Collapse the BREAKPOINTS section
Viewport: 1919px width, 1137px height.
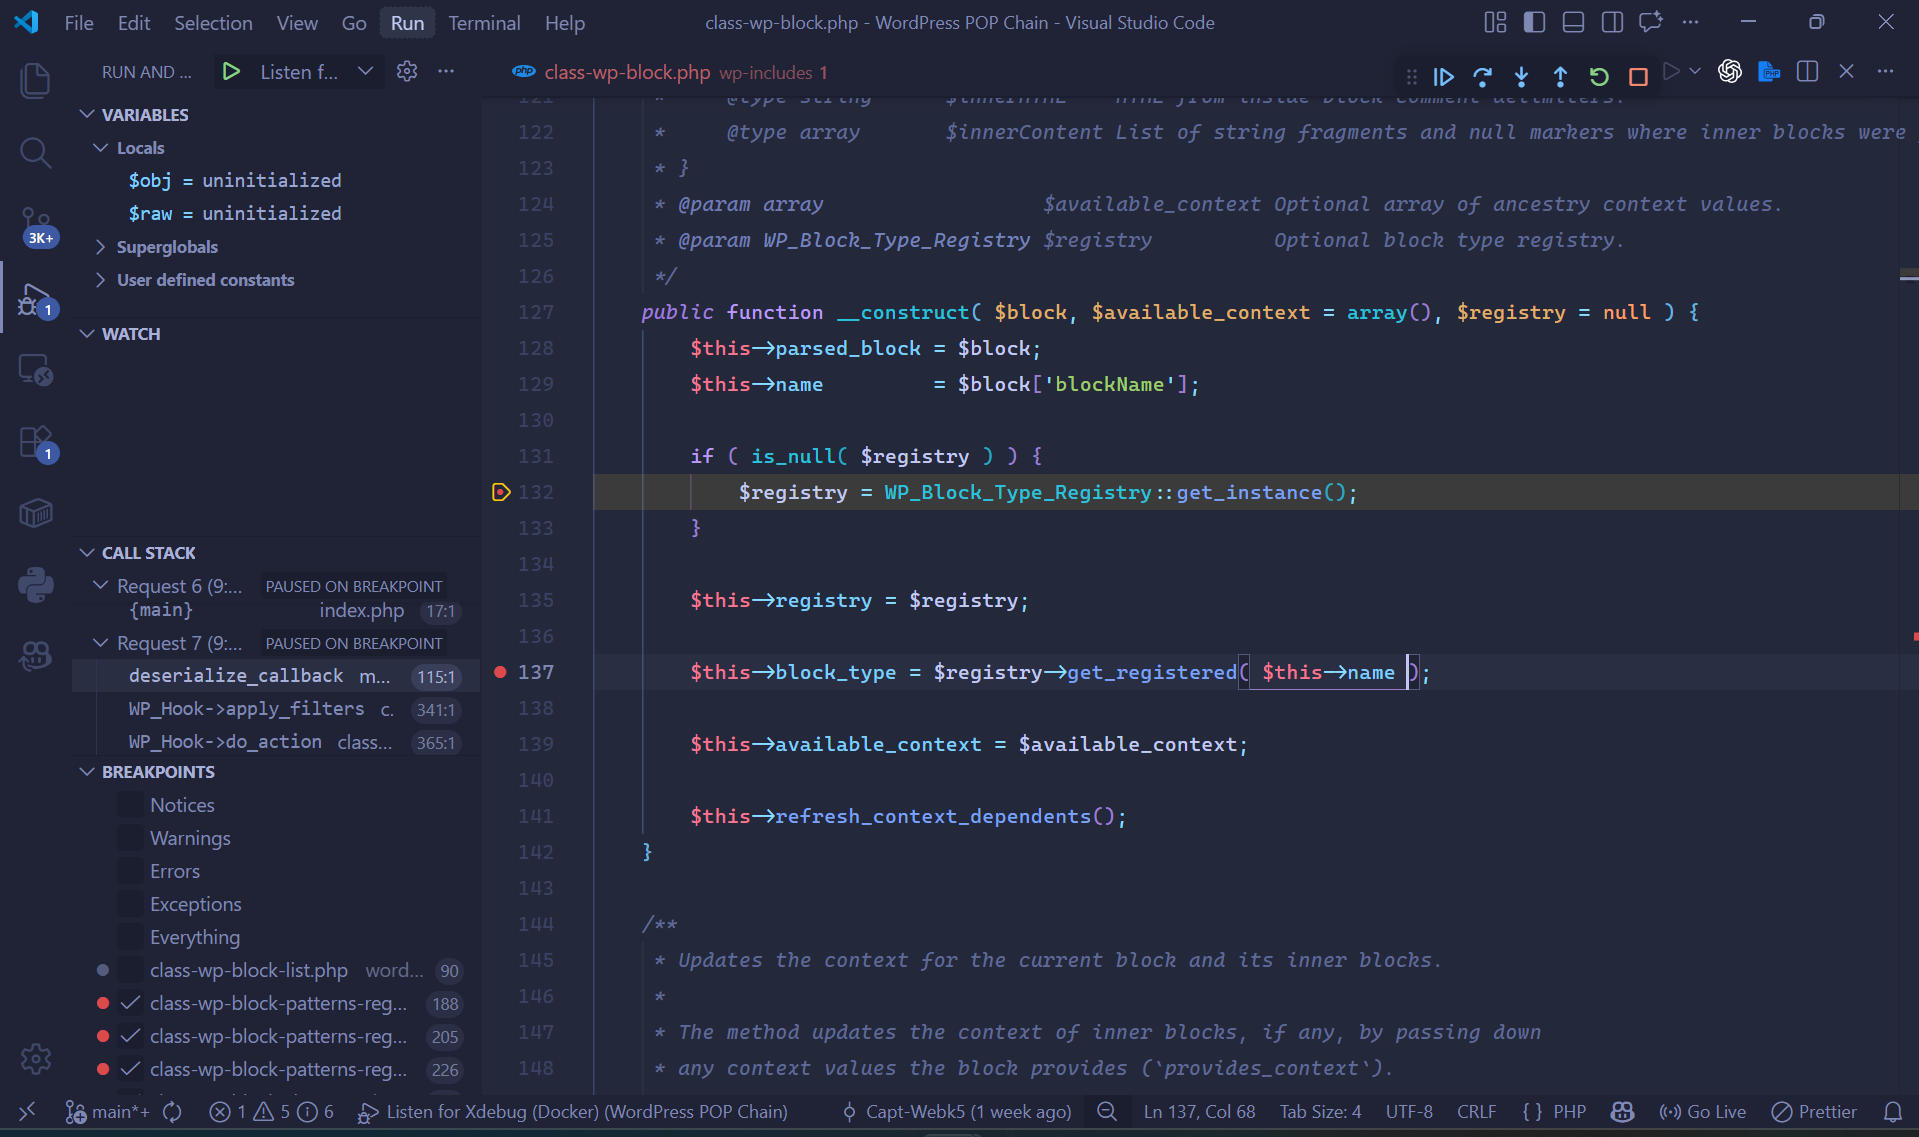(x=87, y=772)
